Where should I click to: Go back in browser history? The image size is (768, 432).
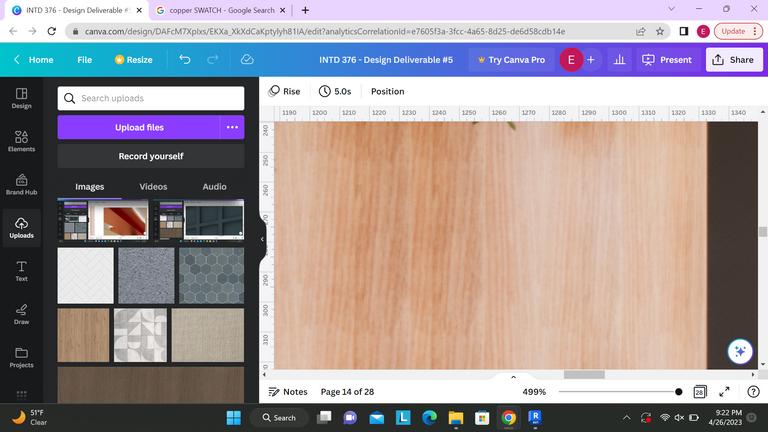[x=13, y=31]
